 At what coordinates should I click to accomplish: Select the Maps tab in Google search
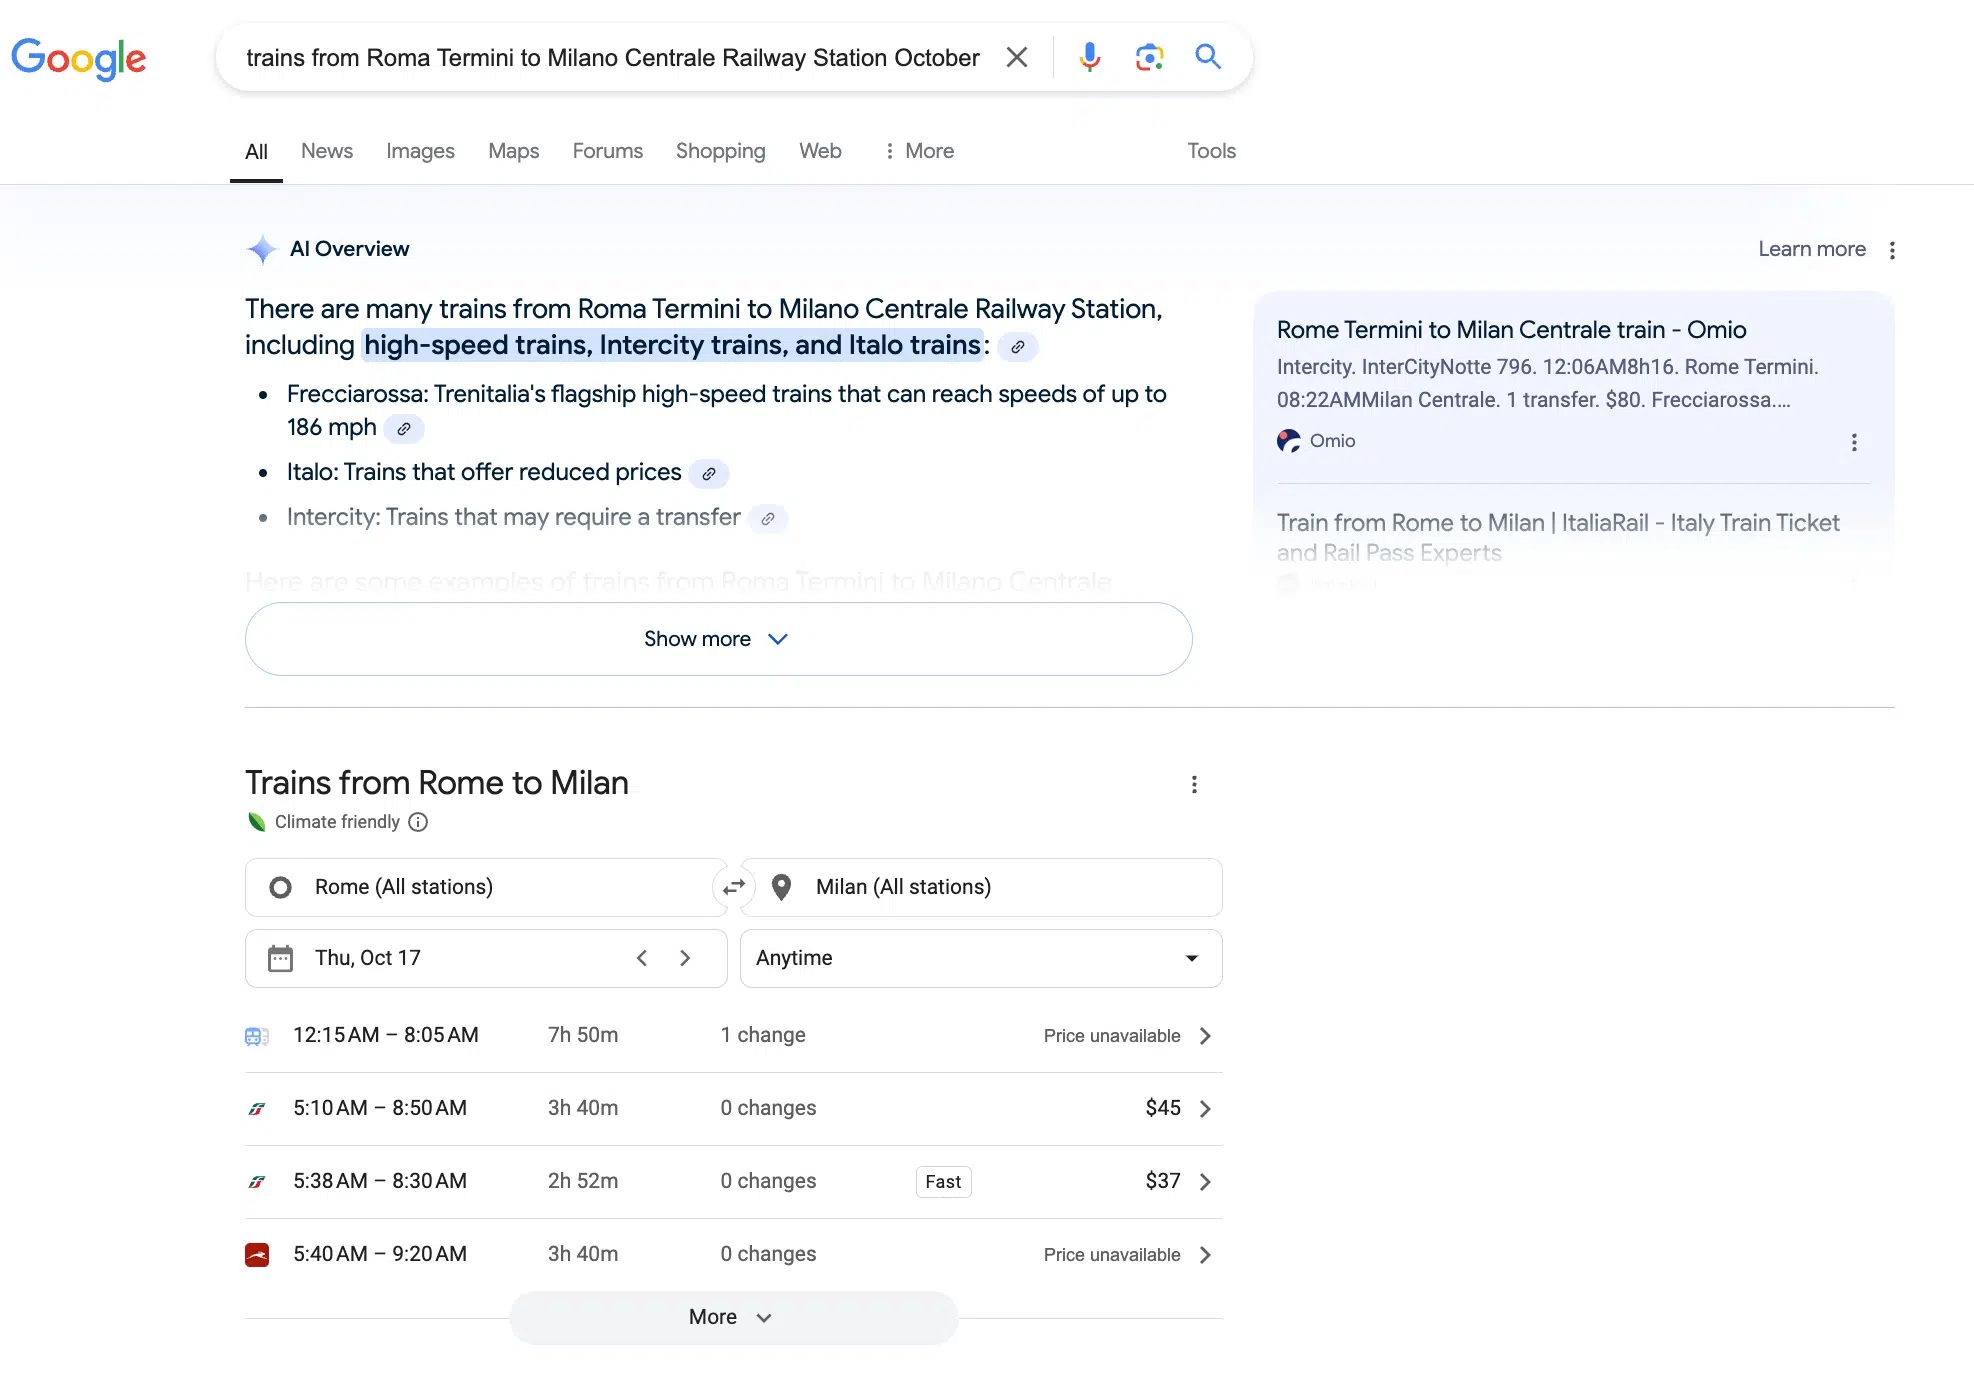click(x=514, y=150)
